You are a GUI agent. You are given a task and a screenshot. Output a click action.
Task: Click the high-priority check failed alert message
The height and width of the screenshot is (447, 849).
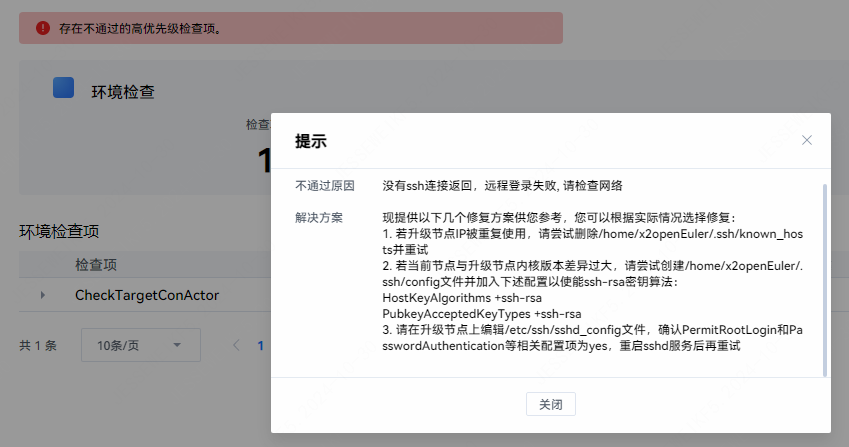click(x=141, y=28)
